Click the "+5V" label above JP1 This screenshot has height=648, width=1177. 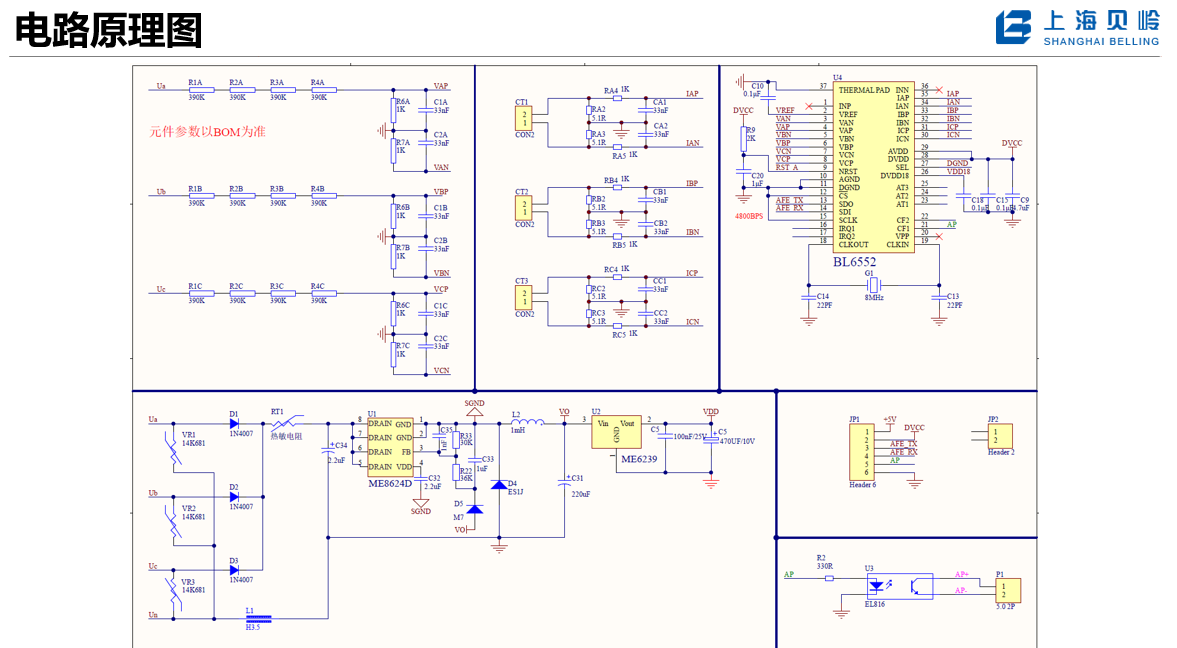(890, 420)
